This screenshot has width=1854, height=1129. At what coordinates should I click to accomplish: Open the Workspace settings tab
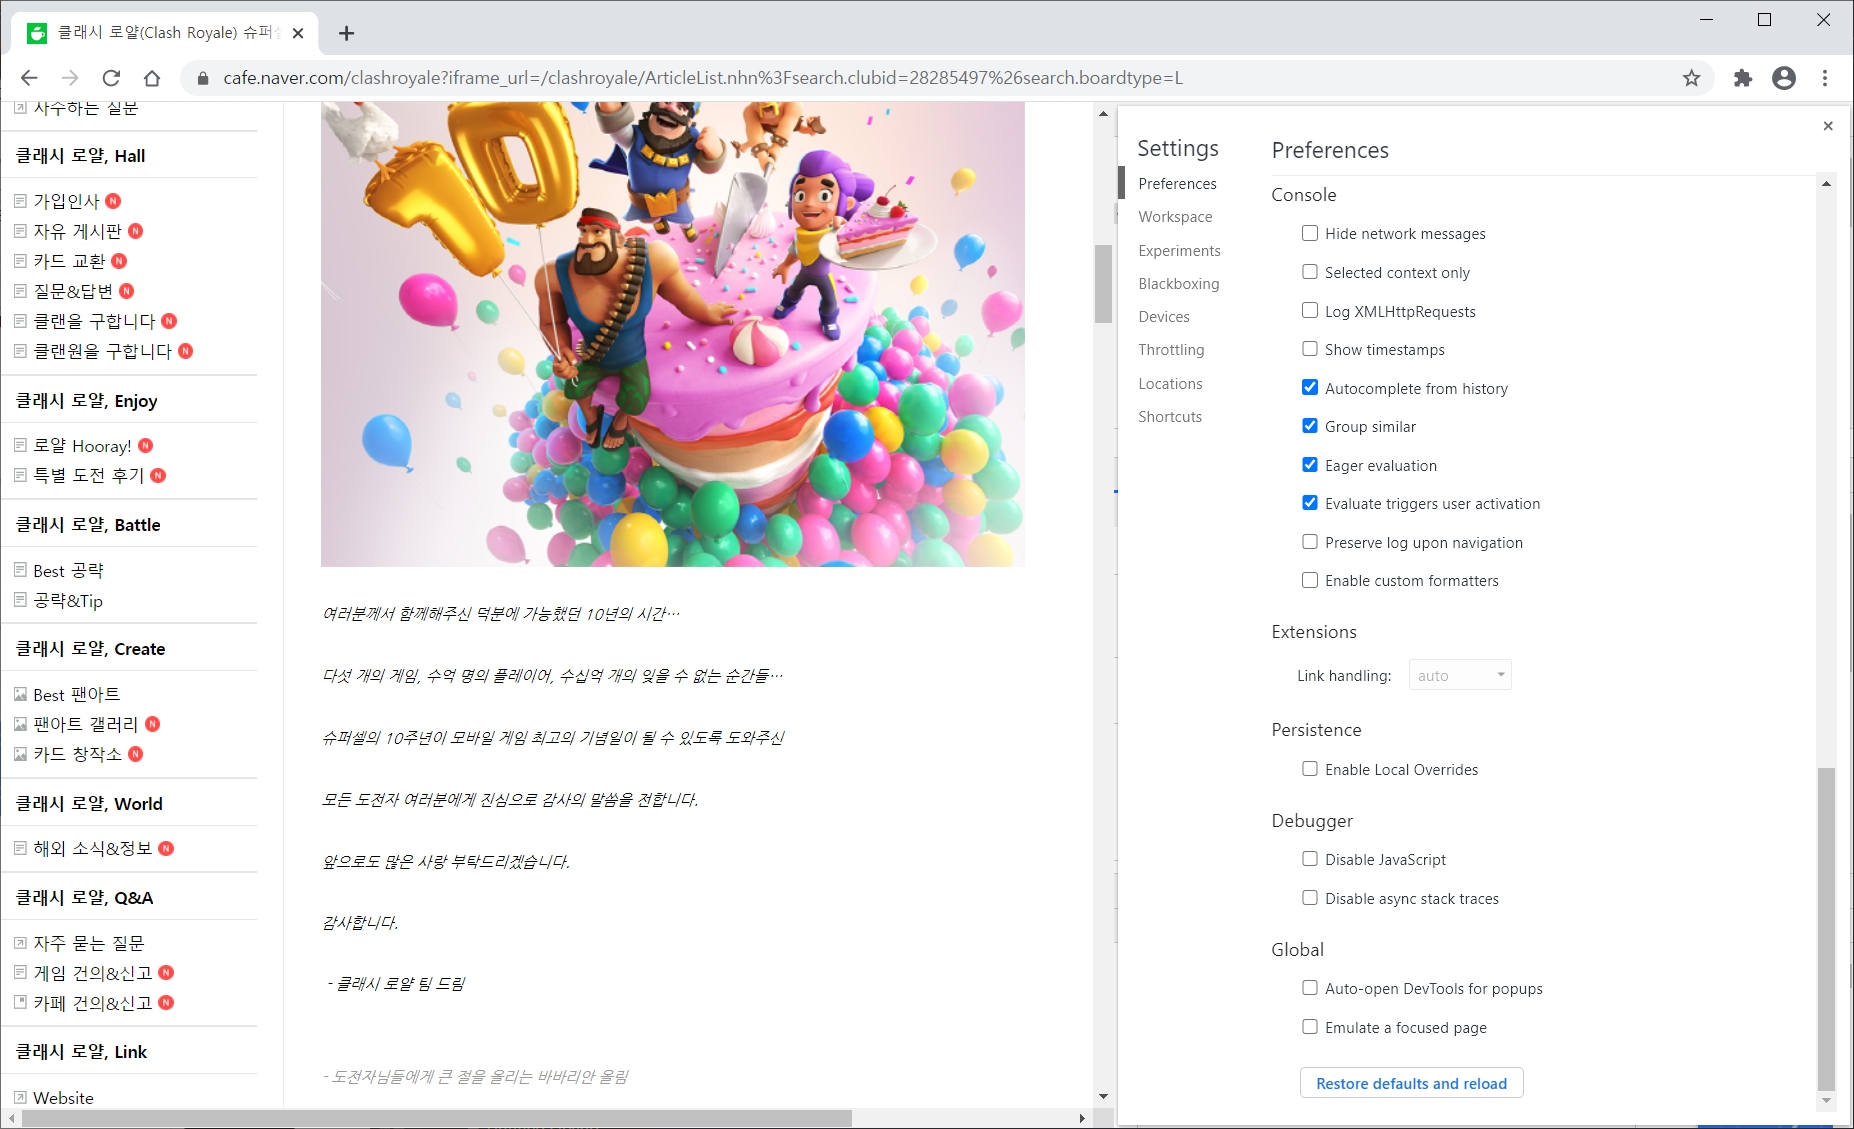1175,217
